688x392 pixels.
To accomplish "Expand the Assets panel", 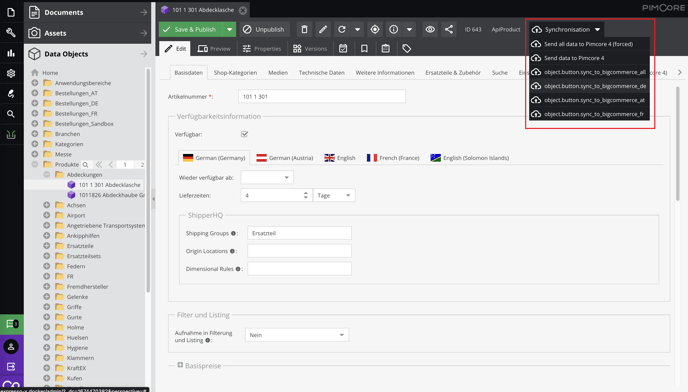I will (x=88, y=33).
